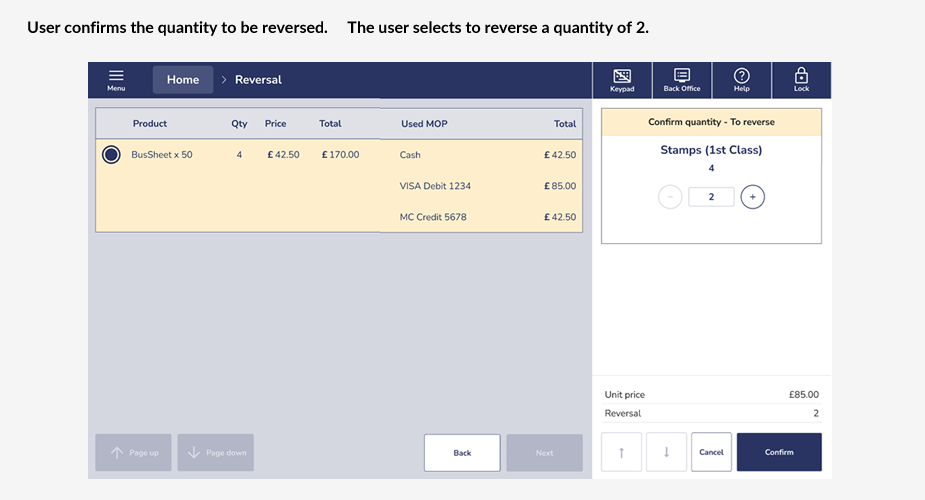Click the Stamps (1st Class) title
This screenshot has height=500, width=925.
711,150
